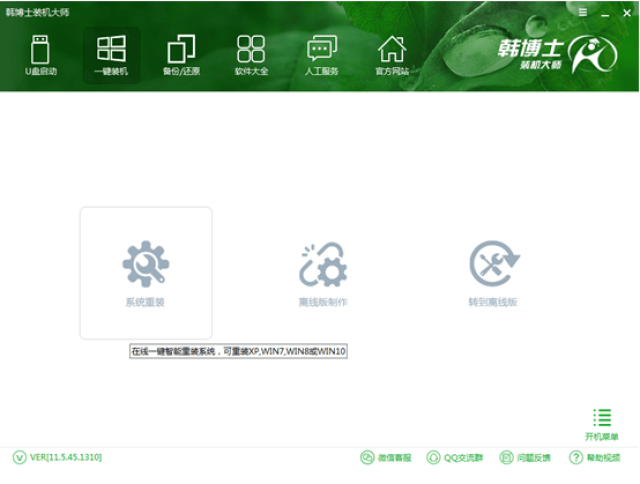Close the 韩博士装机大师 window

(x=627, y=13)
